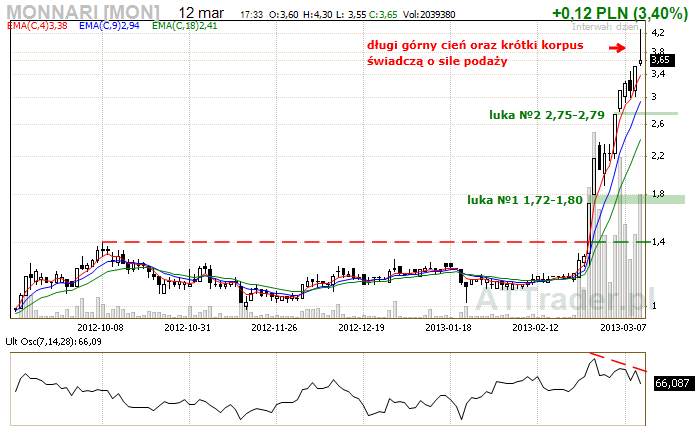Click the 2012-10-31 date axis label
The image size is (700, 431).
(187, 327)
